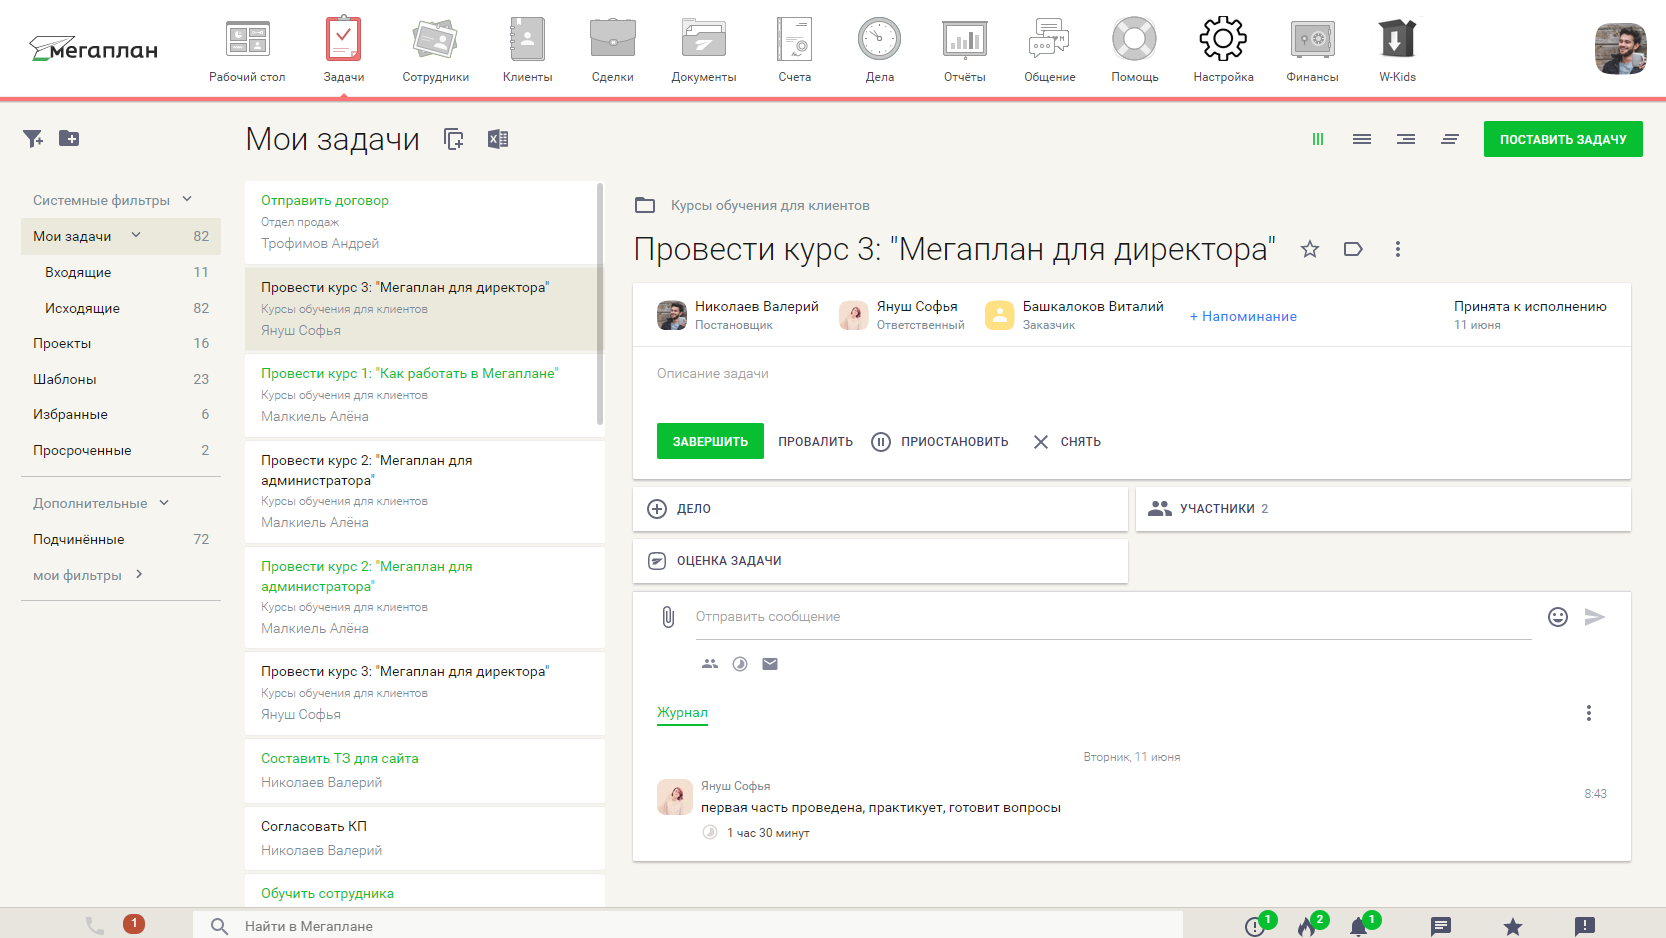
Task: Open the task's three-dot menu by title
Action: pyautogui.click(x=1398, y=249)
